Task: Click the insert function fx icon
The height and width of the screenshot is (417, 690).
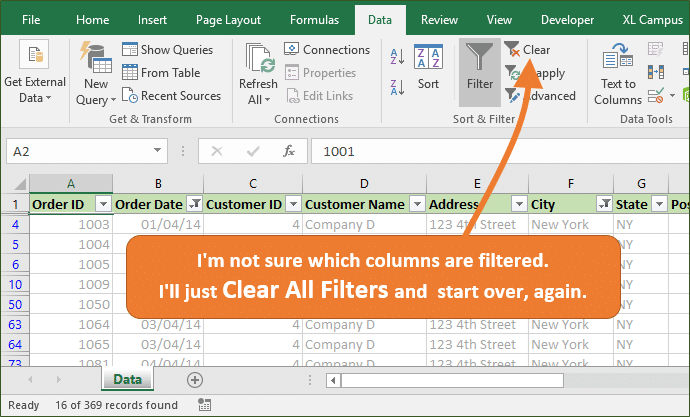Action: pyautogui.click(x=289, y=151)
